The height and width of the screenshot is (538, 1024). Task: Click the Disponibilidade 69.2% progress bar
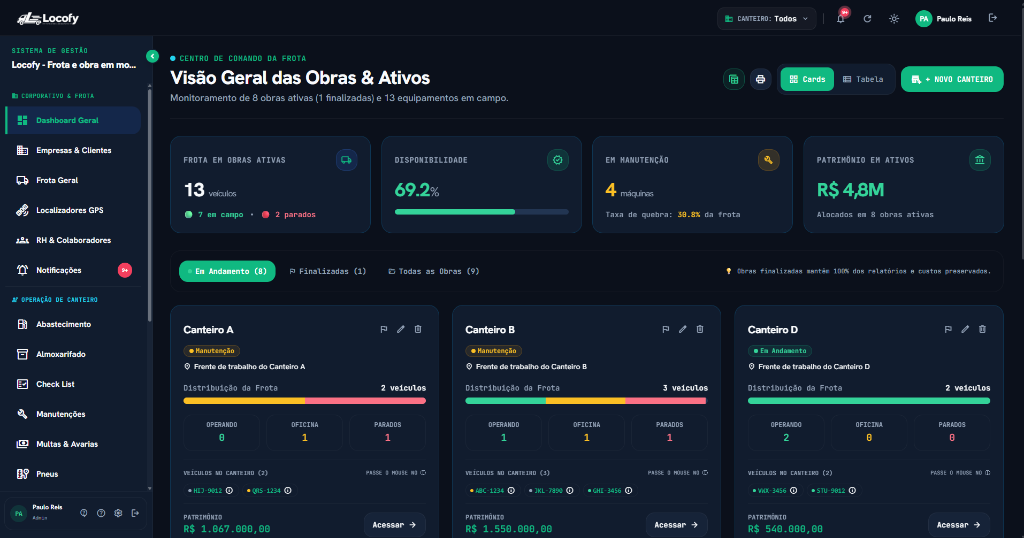[x=481, y=212]
